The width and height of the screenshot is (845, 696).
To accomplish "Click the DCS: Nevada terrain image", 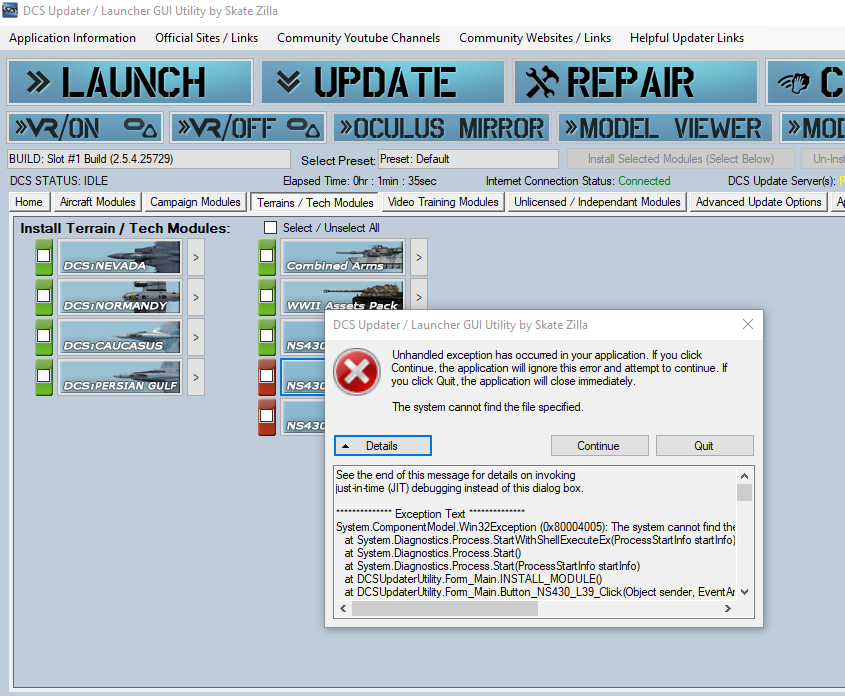I will 120,257.
